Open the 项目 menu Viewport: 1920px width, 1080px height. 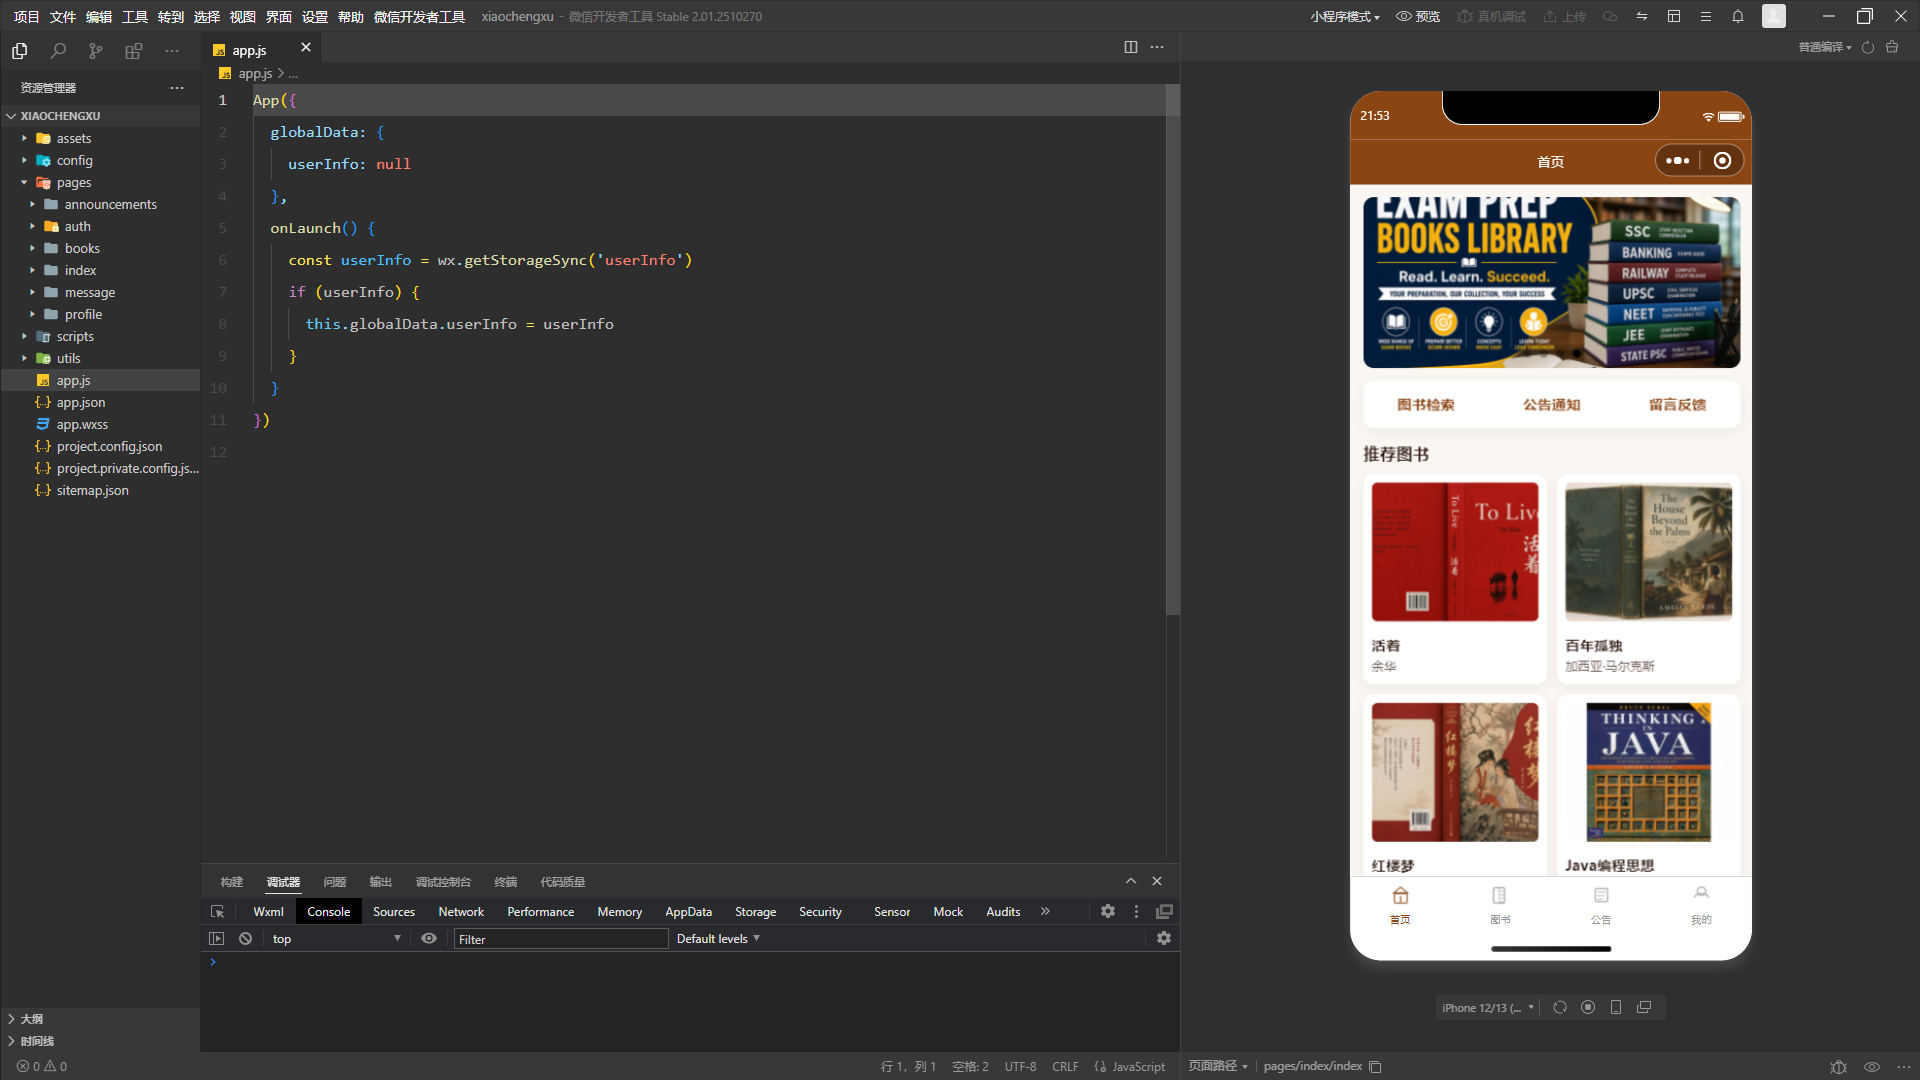pyautogui.click(x=26, y=17)
